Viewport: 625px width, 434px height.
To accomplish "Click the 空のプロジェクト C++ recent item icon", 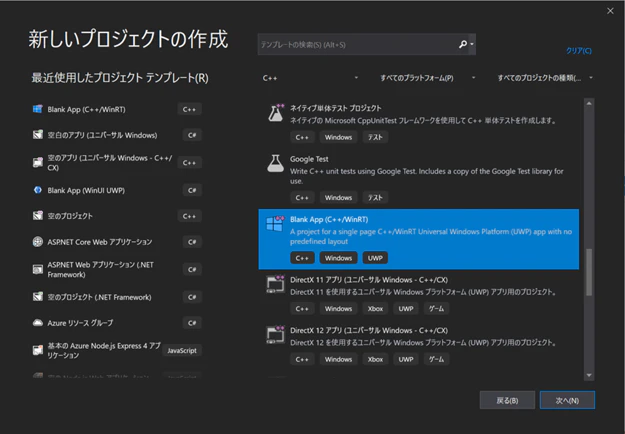I will (37, 216).
